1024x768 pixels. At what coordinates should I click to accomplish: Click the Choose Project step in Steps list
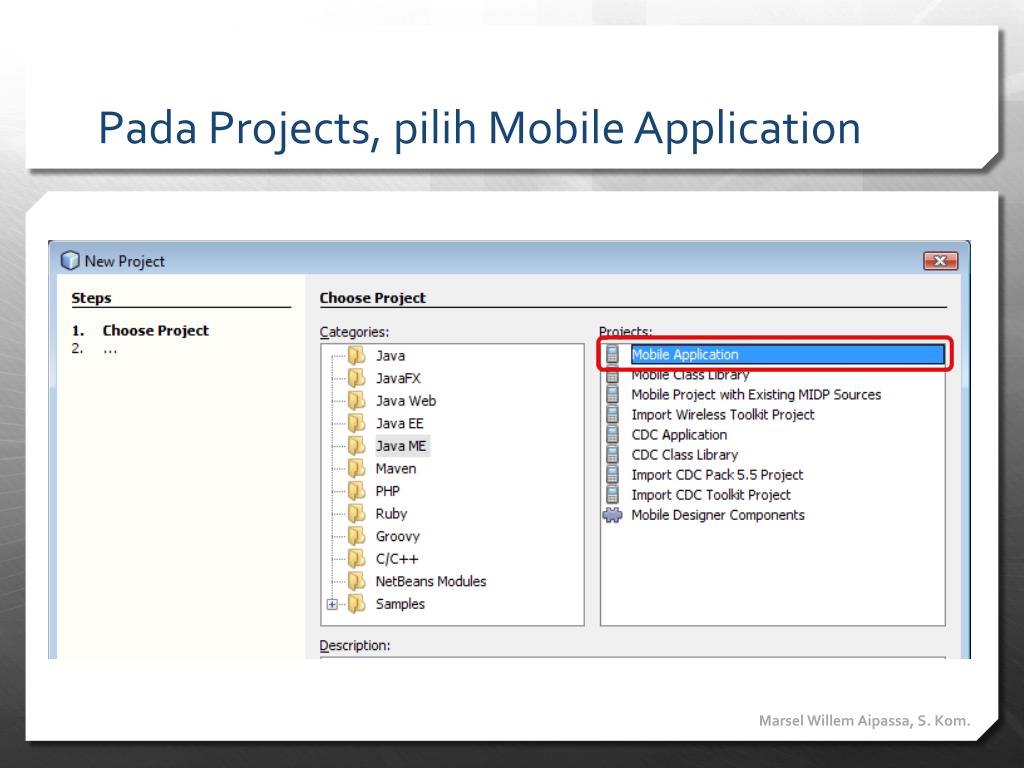(x=155, y=330)
